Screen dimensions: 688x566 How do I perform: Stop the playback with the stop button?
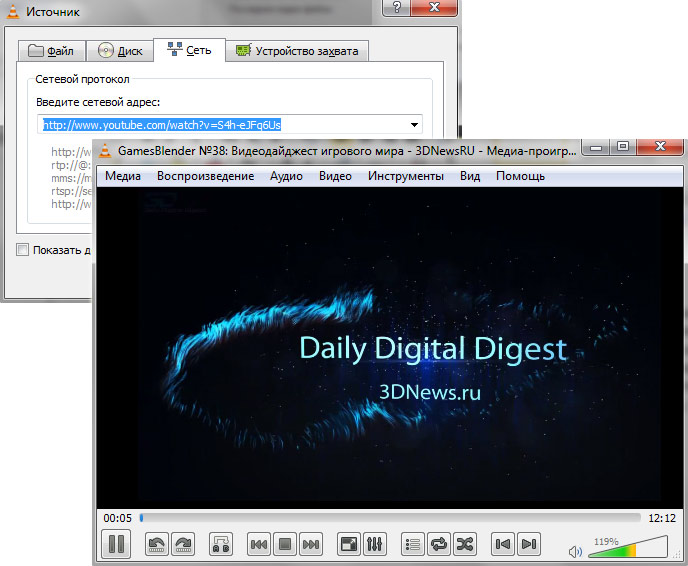click(x=285, y=544)
